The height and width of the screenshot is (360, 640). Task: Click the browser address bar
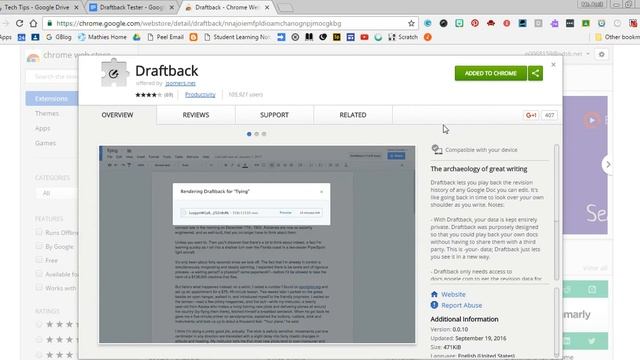pos(231,23)
